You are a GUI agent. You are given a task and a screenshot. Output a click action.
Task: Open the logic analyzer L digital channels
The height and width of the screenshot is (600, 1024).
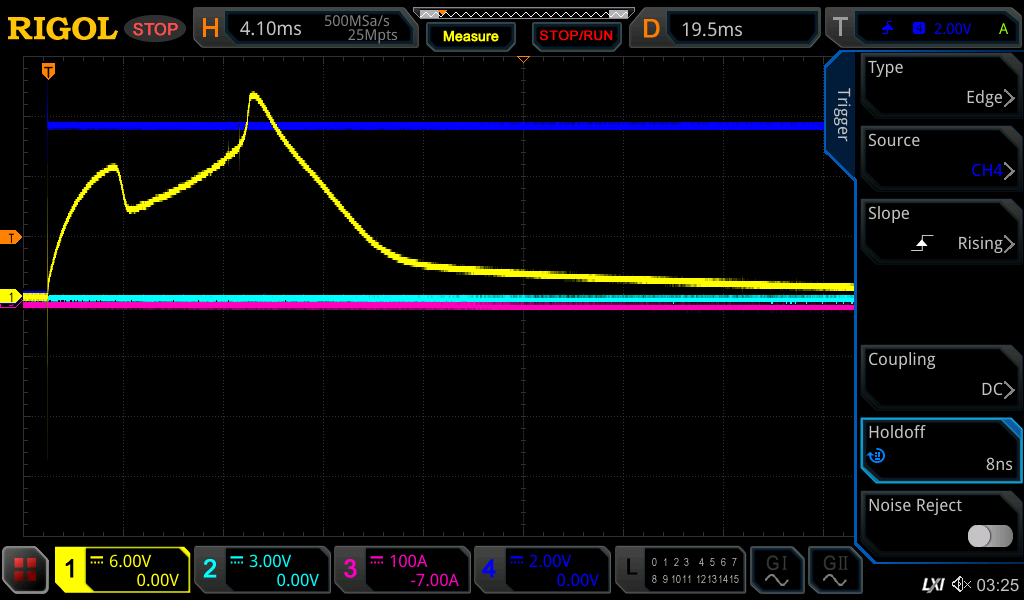[x=680, y=570]
